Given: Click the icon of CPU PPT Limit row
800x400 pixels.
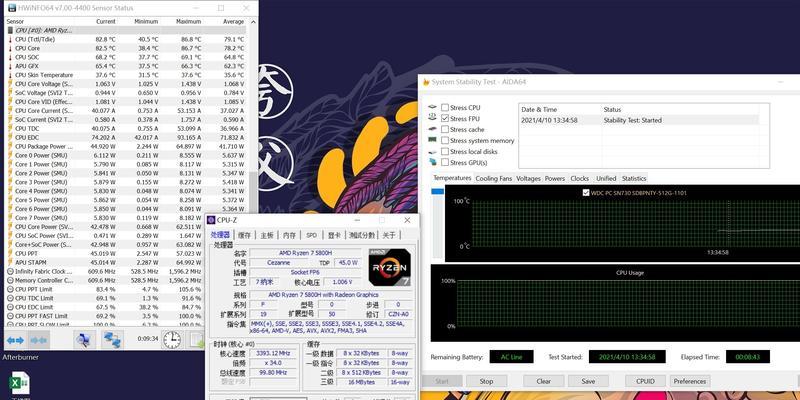Looking at the screenshot, I should click(10, 289).
